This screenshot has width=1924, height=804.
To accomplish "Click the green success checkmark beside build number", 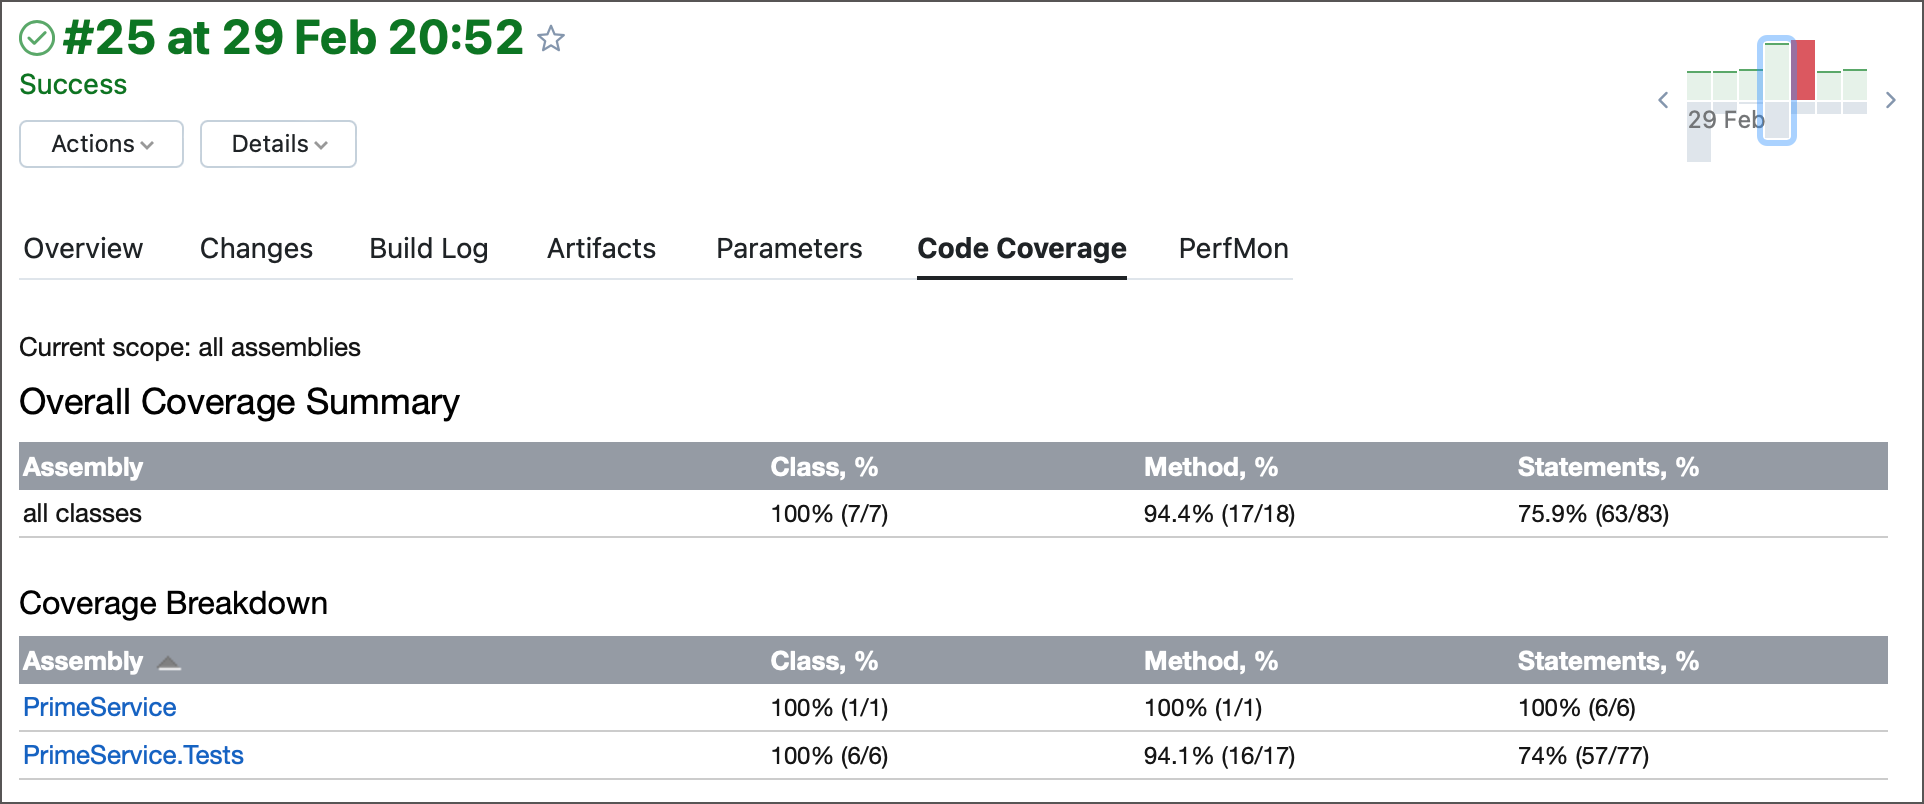I will coord(37,37).
